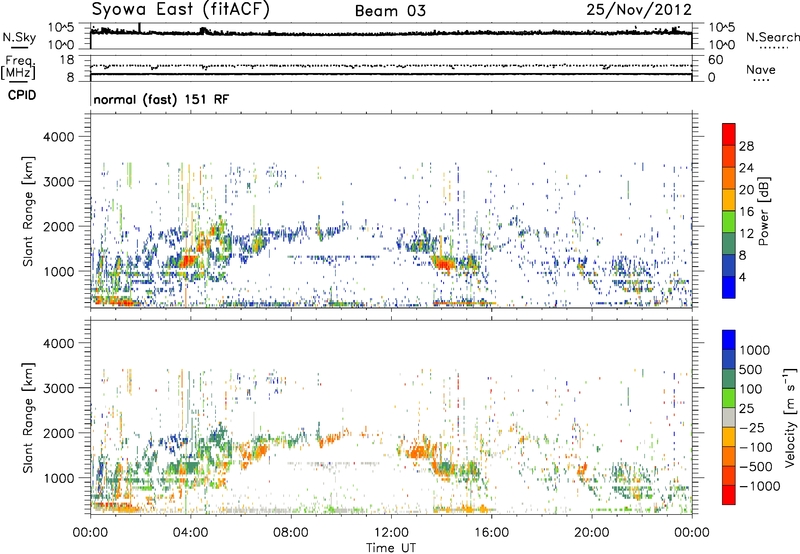This screenshot has width=800, height=554.
Task: Click 'Slant Range [km]' title of power panel
Action: click(28, 211)
